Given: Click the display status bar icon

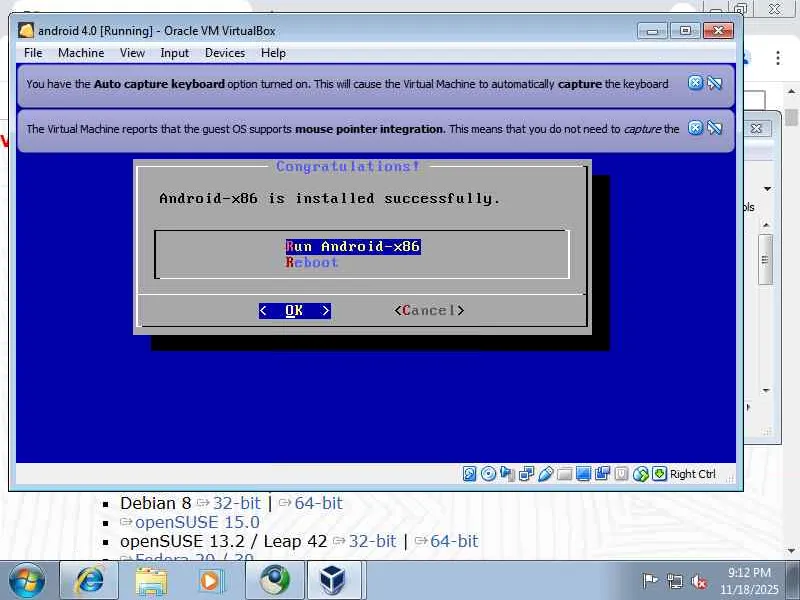Looking at the screenshot, I should pyautogui.click(x=583, y=474).
